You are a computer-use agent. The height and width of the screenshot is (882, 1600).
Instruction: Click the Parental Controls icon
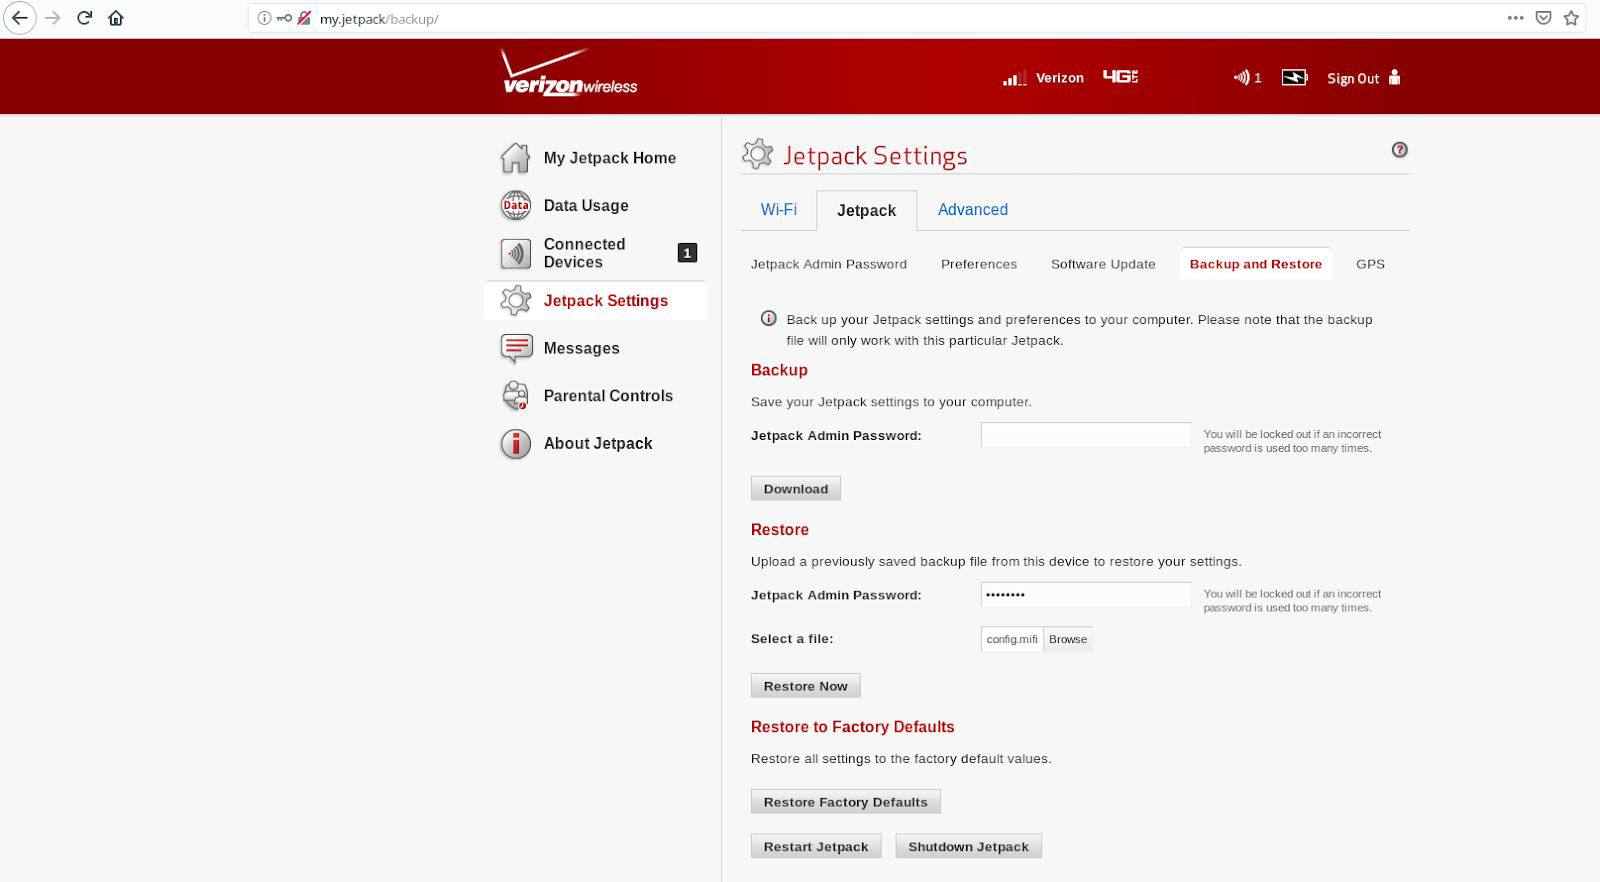515,396
